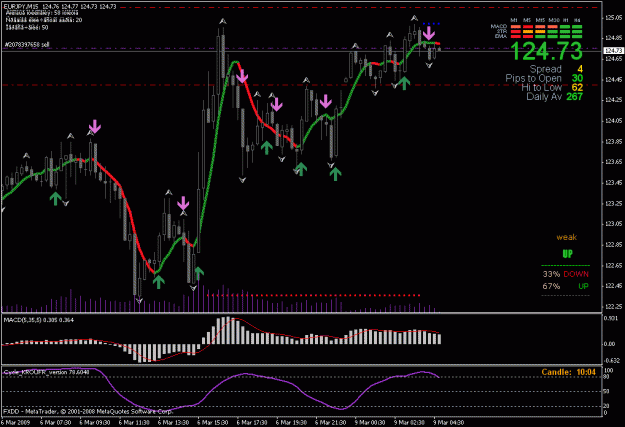Click the -0.632 MACD scale value
The height and width of the screenshot is (427, 625).
pyautogui.click(x=612, y=360)
